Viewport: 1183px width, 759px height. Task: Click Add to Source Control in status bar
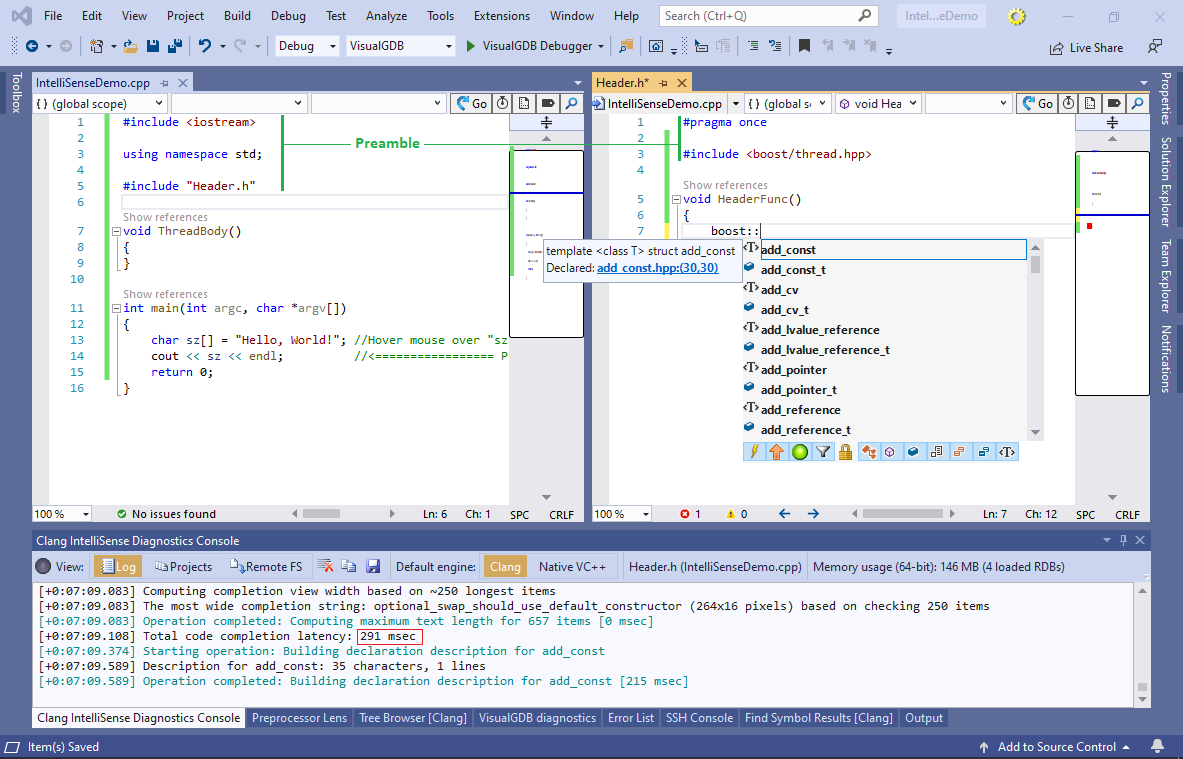click(1056, 747)
